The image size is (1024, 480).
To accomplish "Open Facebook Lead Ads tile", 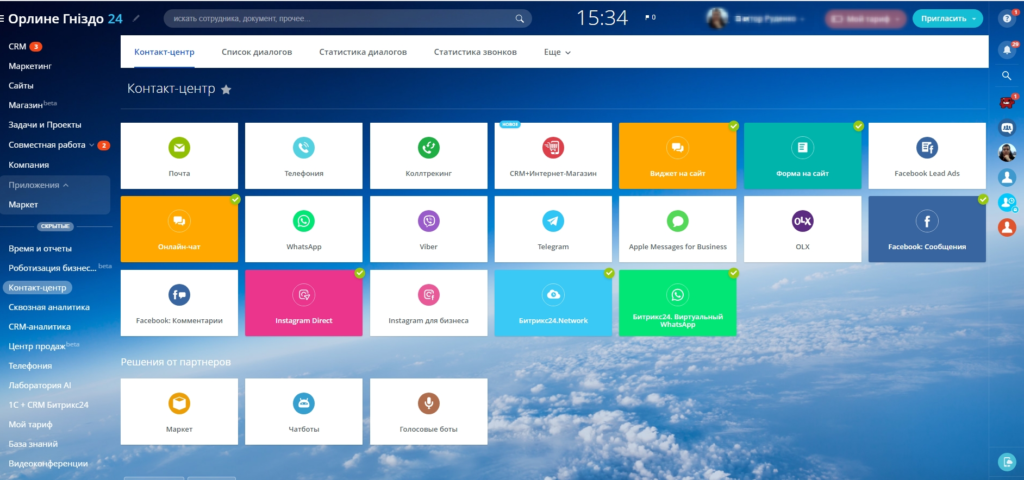I will tap(927, 155).
